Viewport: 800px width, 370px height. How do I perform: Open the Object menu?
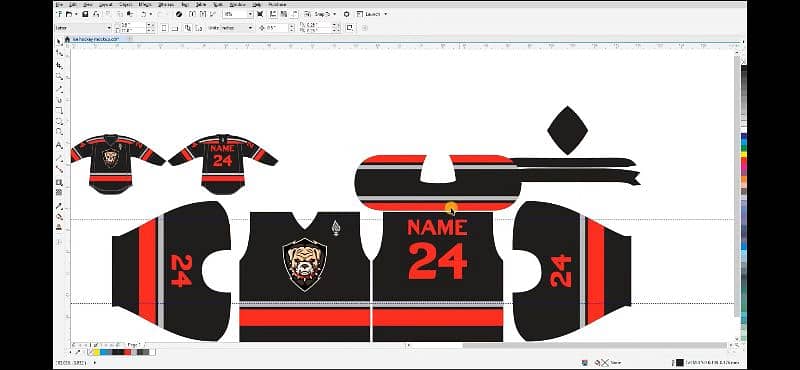(x=126, y=5)
